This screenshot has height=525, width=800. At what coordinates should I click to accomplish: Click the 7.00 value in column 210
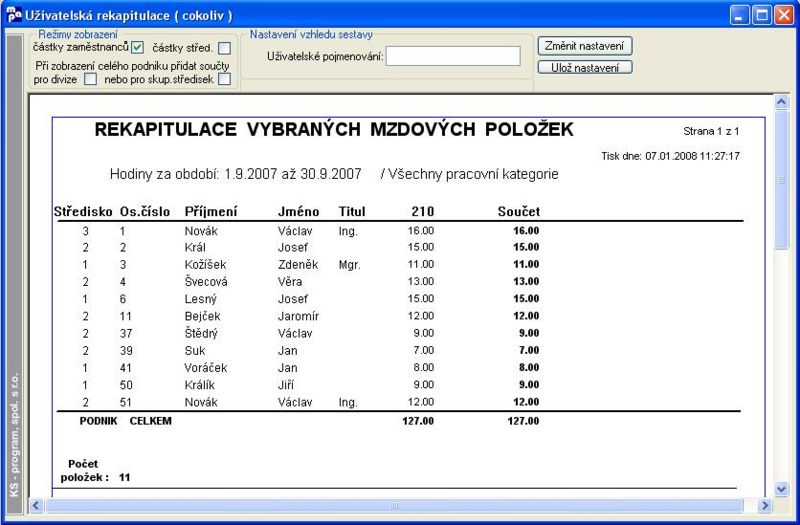pyautogui.click(x=423, y=351)
